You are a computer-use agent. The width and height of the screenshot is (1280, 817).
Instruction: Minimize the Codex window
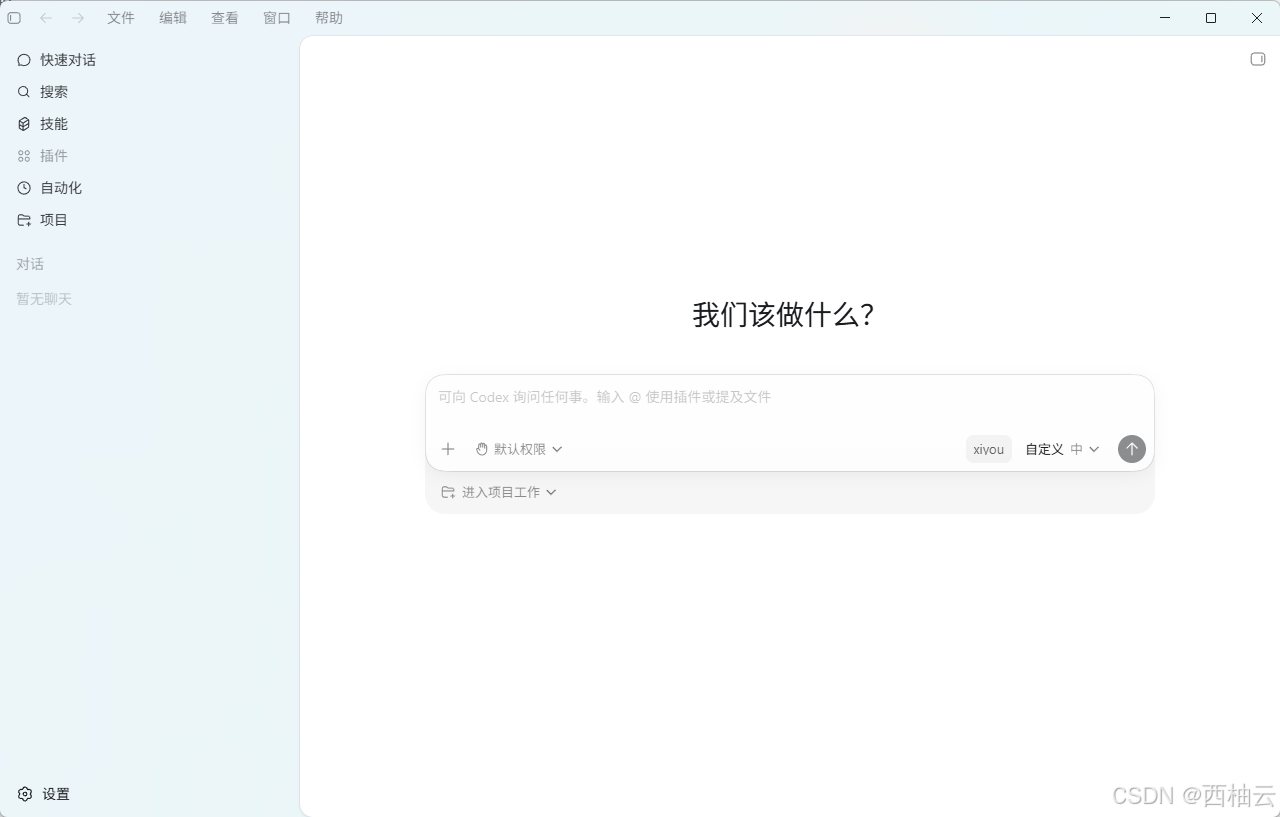[1165, 18]
